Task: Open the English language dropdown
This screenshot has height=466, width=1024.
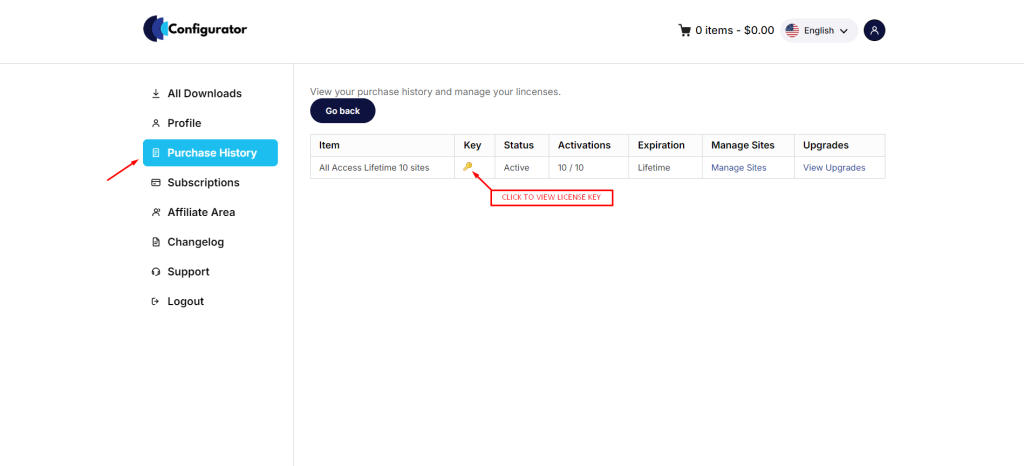Action: tap(819, 31)
